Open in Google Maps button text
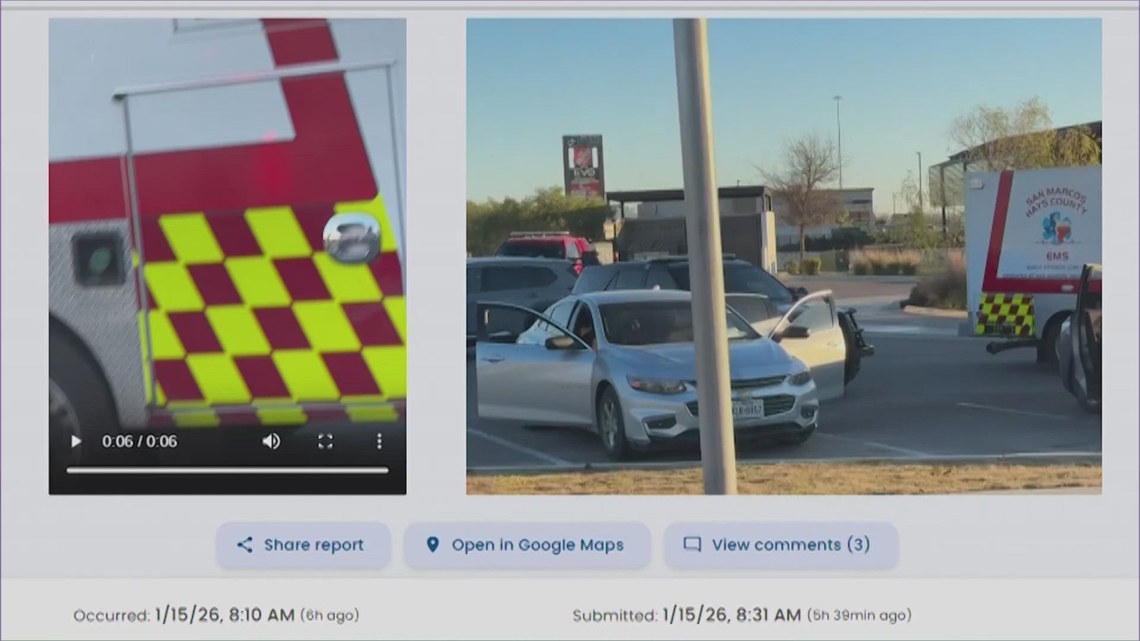1140x641 pixels. 537,545
